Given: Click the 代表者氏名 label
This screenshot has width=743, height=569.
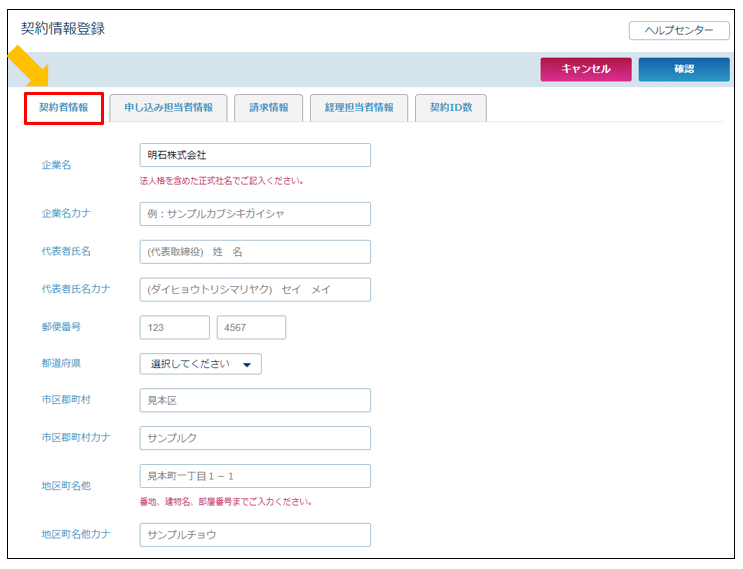Looking at the screenshot, I should tap(66, 251).
